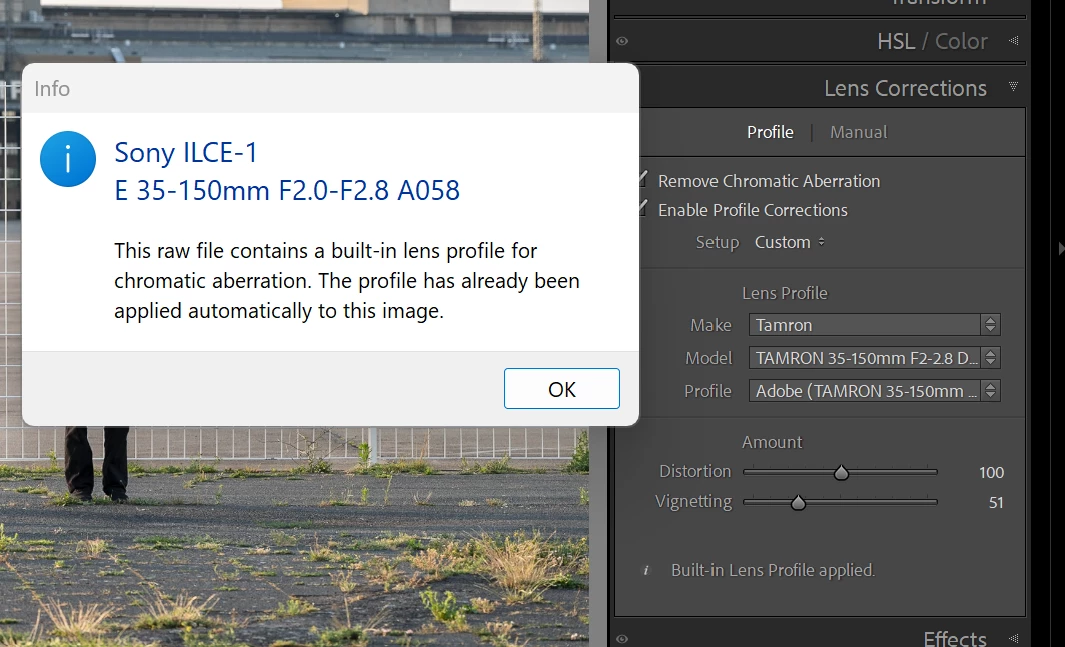1065x647 pixels.
Task: Switch to the Manual tab
Action: [x=859, y=132]
